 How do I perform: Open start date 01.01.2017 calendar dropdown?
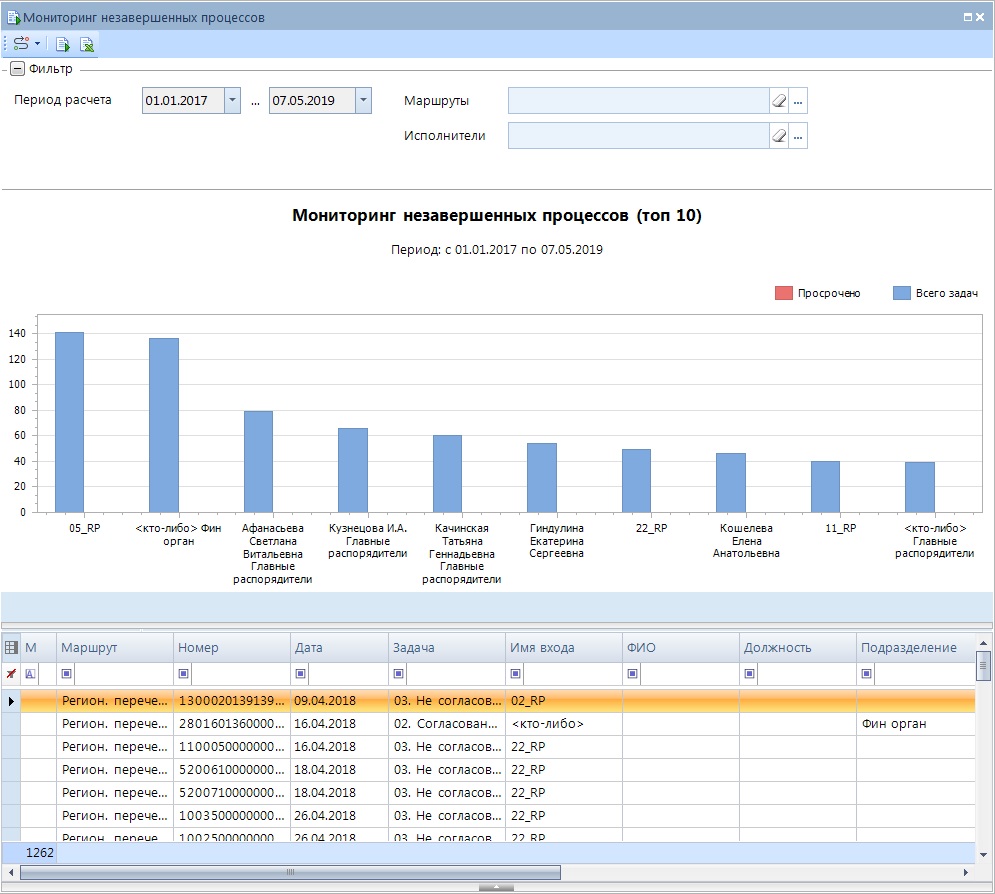pos(232,101)
